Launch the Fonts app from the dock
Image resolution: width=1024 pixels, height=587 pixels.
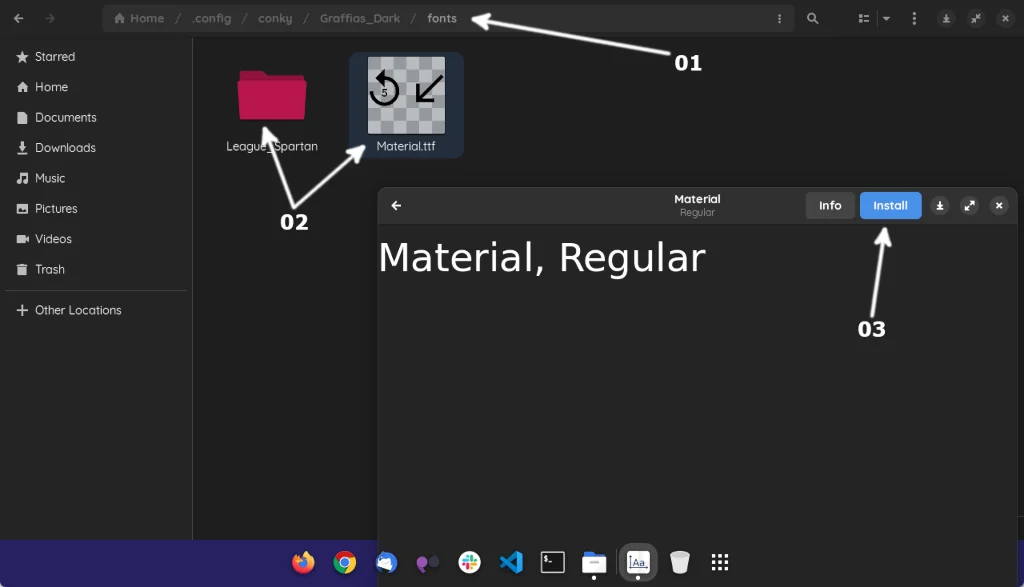(637, 562)
